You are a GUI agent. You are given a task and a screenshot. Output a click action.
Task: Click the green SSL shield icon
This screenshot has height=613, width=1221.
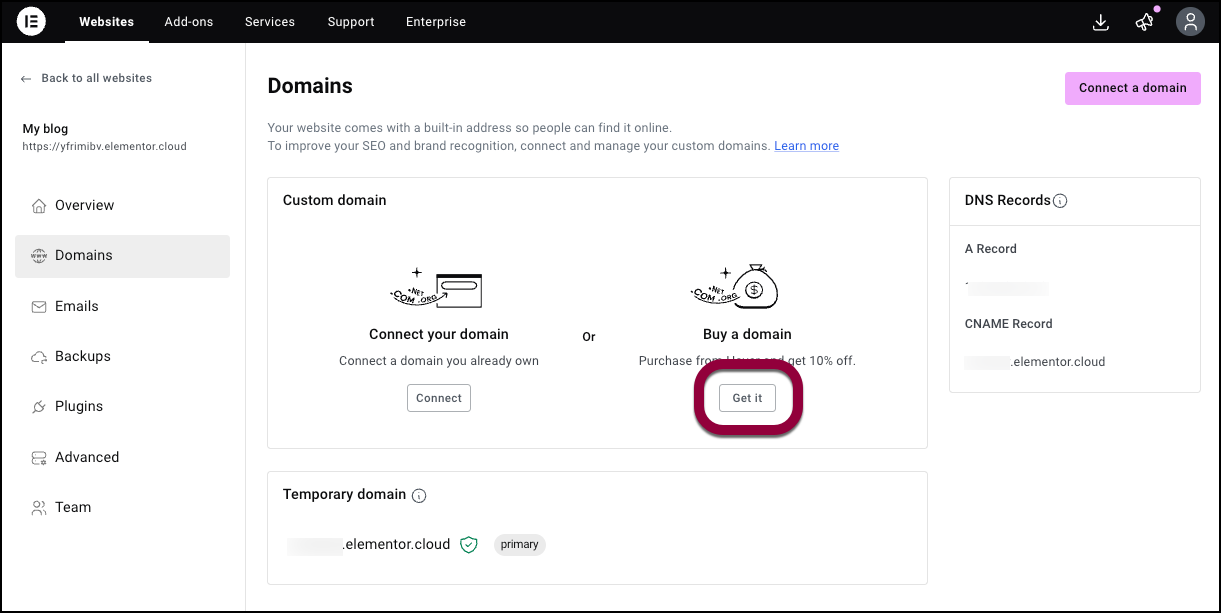(x=469, y=545)
